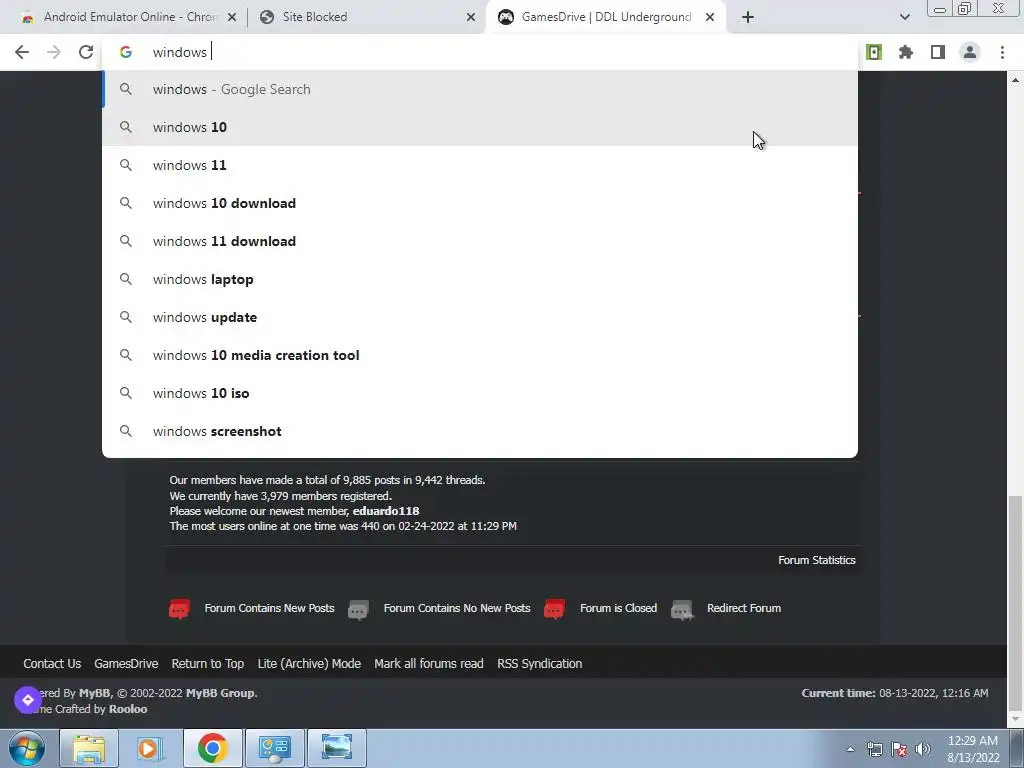Open Windows Explorer from the taskbar
1024x768 pixels.
(89, 748)
